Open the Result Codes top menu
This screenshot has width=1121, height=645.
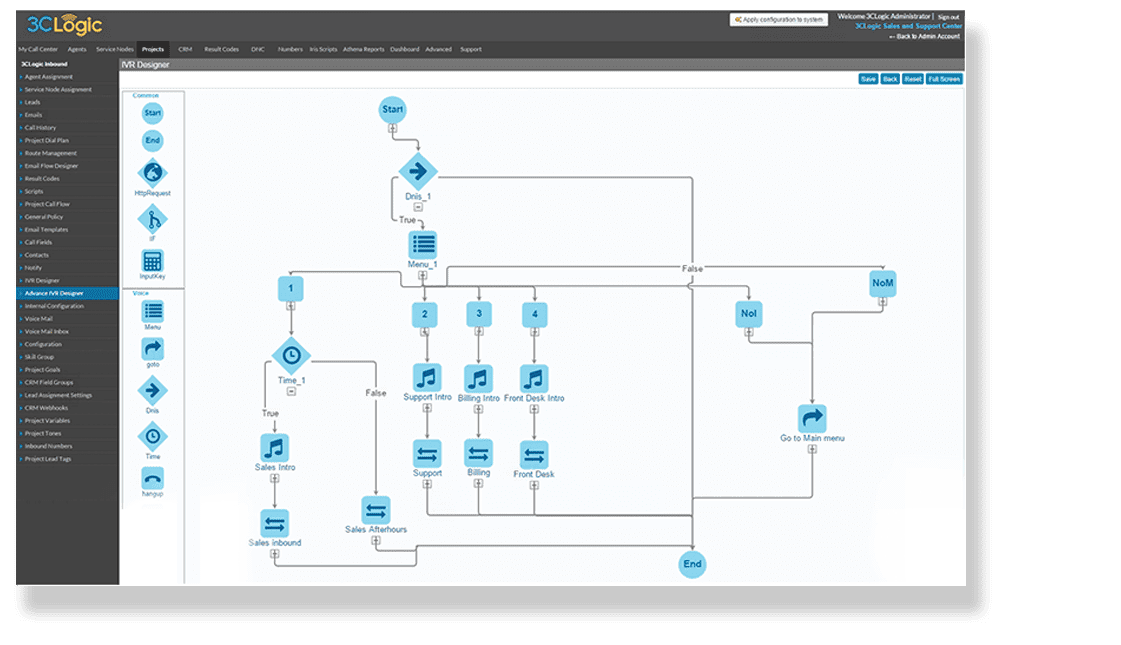[221, 49]
